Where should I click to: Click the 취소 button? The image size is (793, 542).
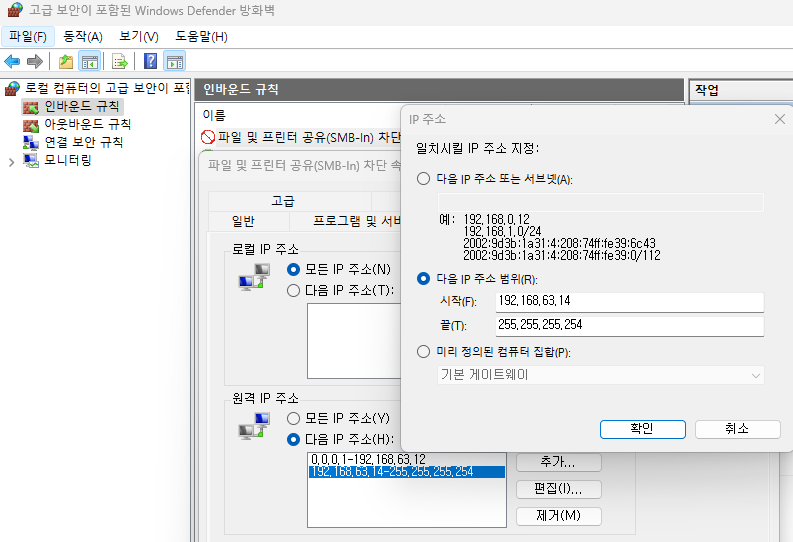[737, 429]
